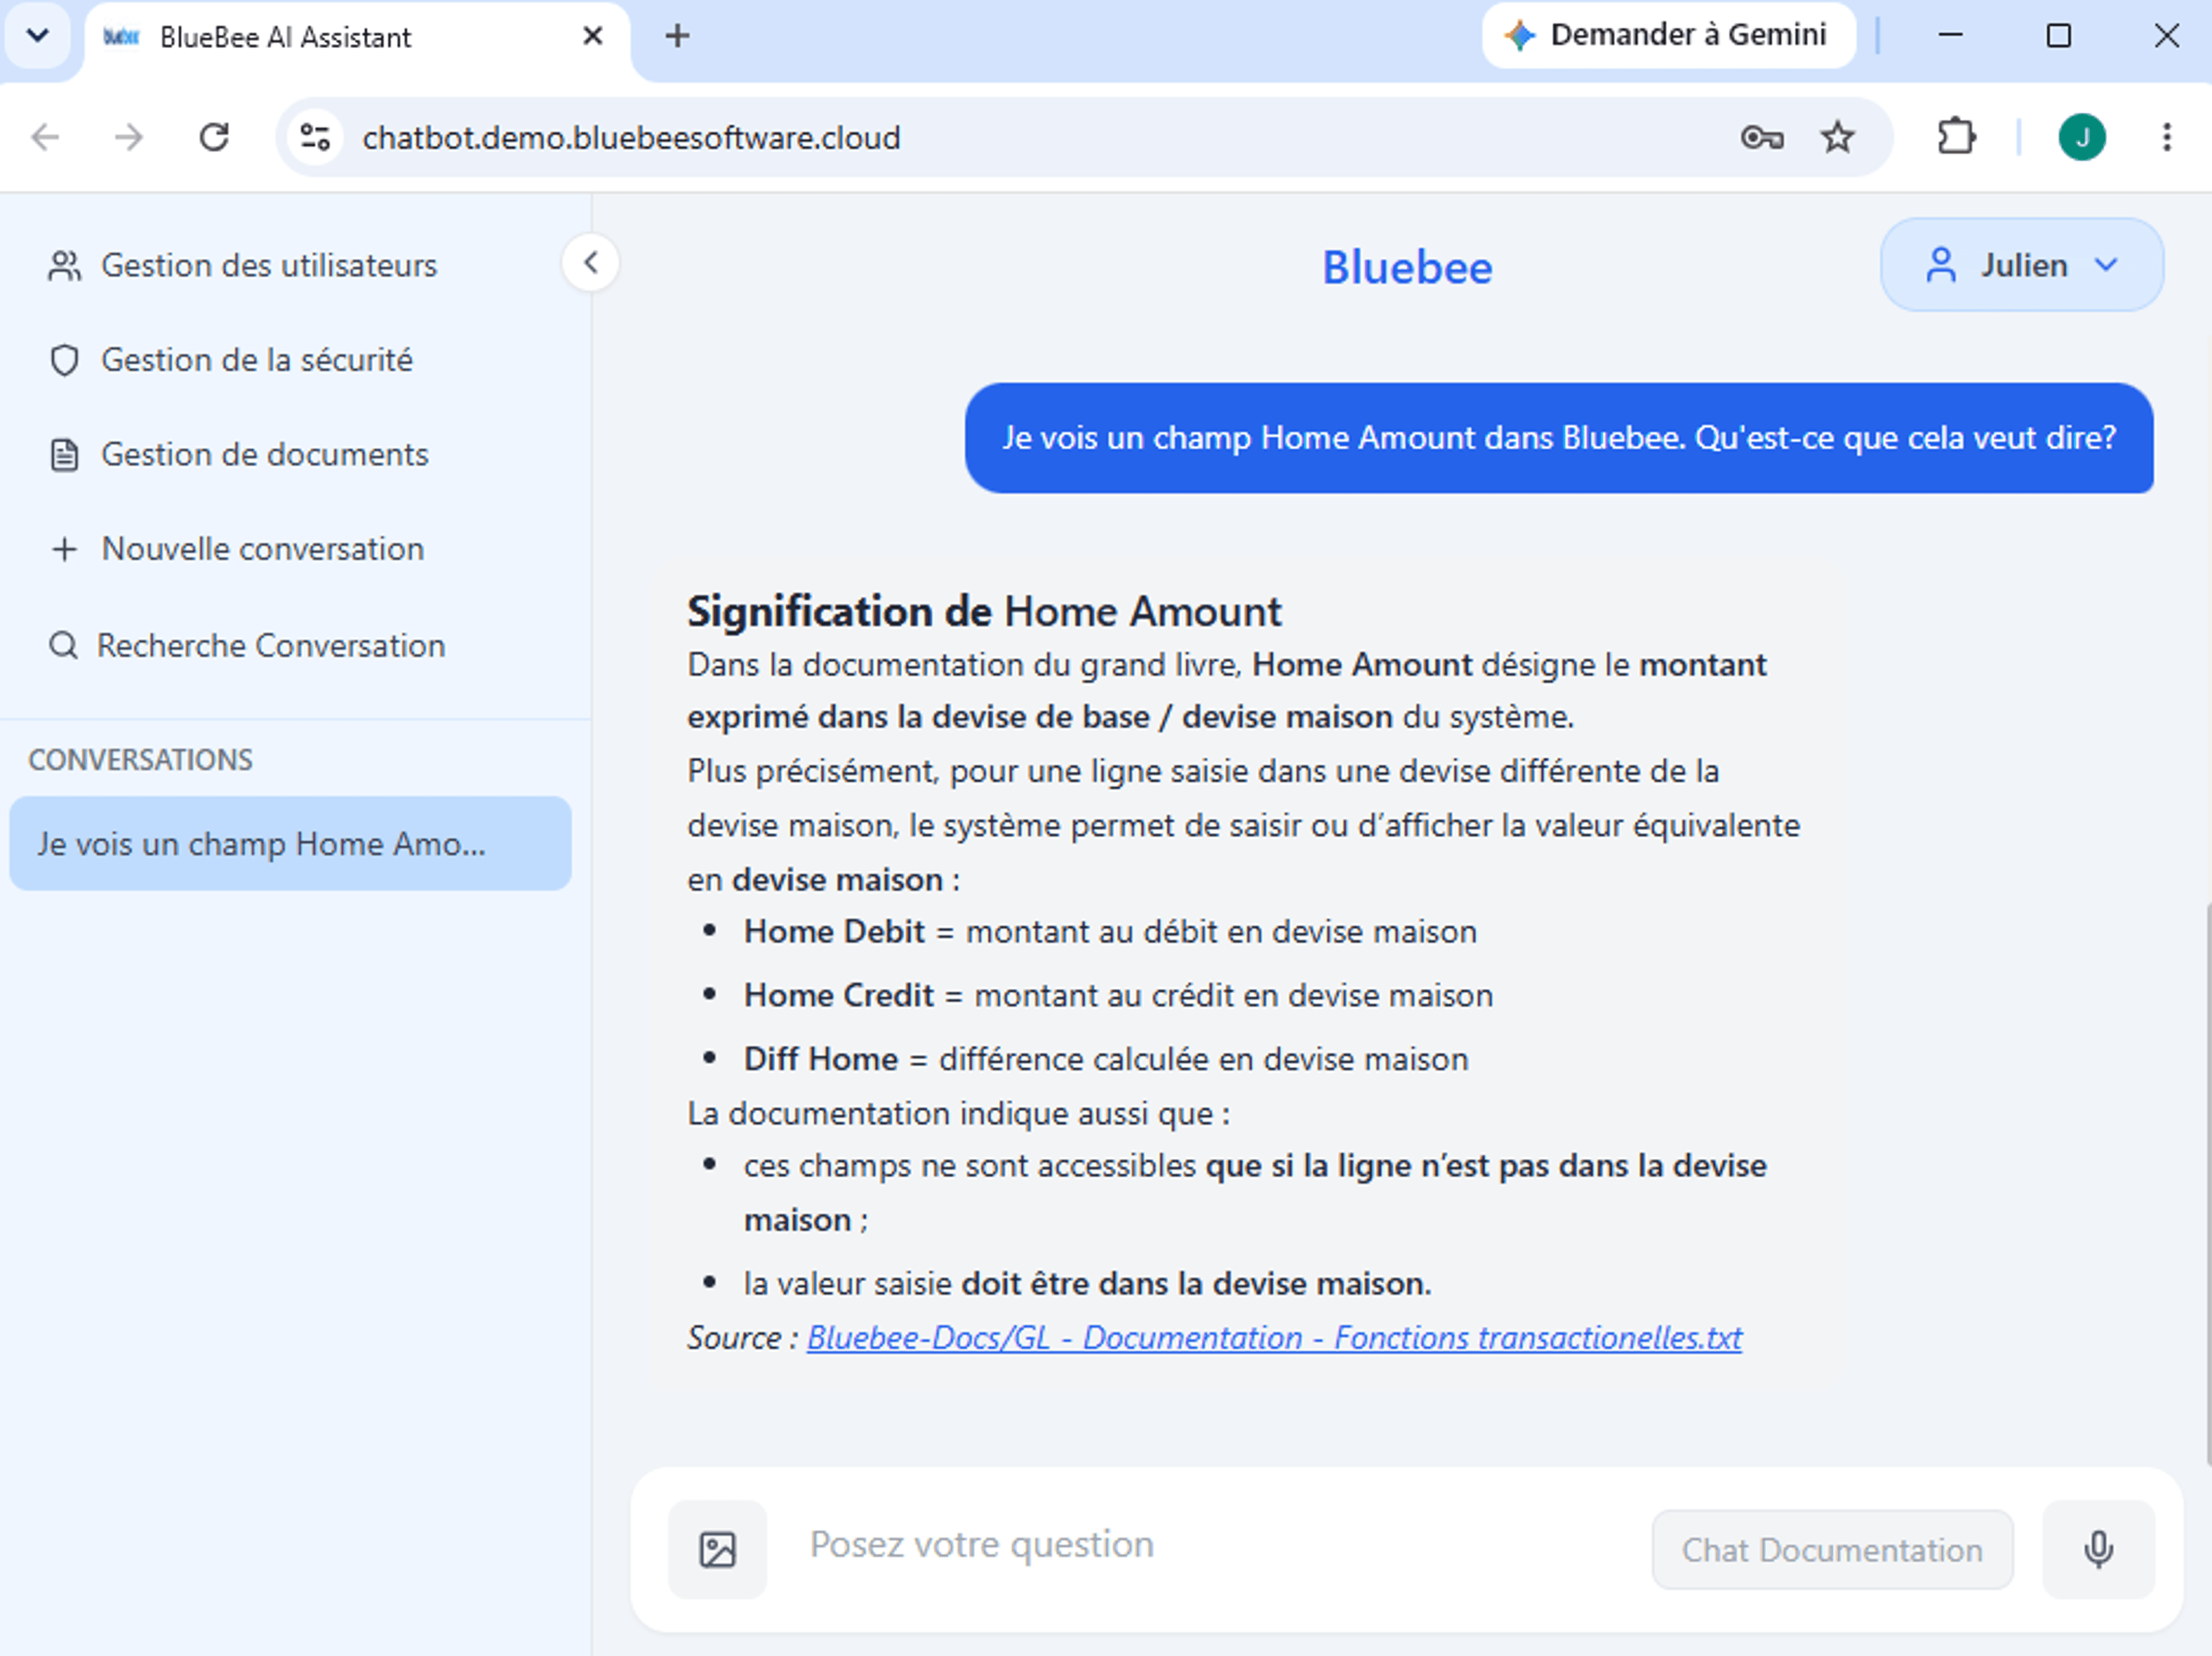
Task: Focus the Posez votre question field
Action: point(1219,1545)
